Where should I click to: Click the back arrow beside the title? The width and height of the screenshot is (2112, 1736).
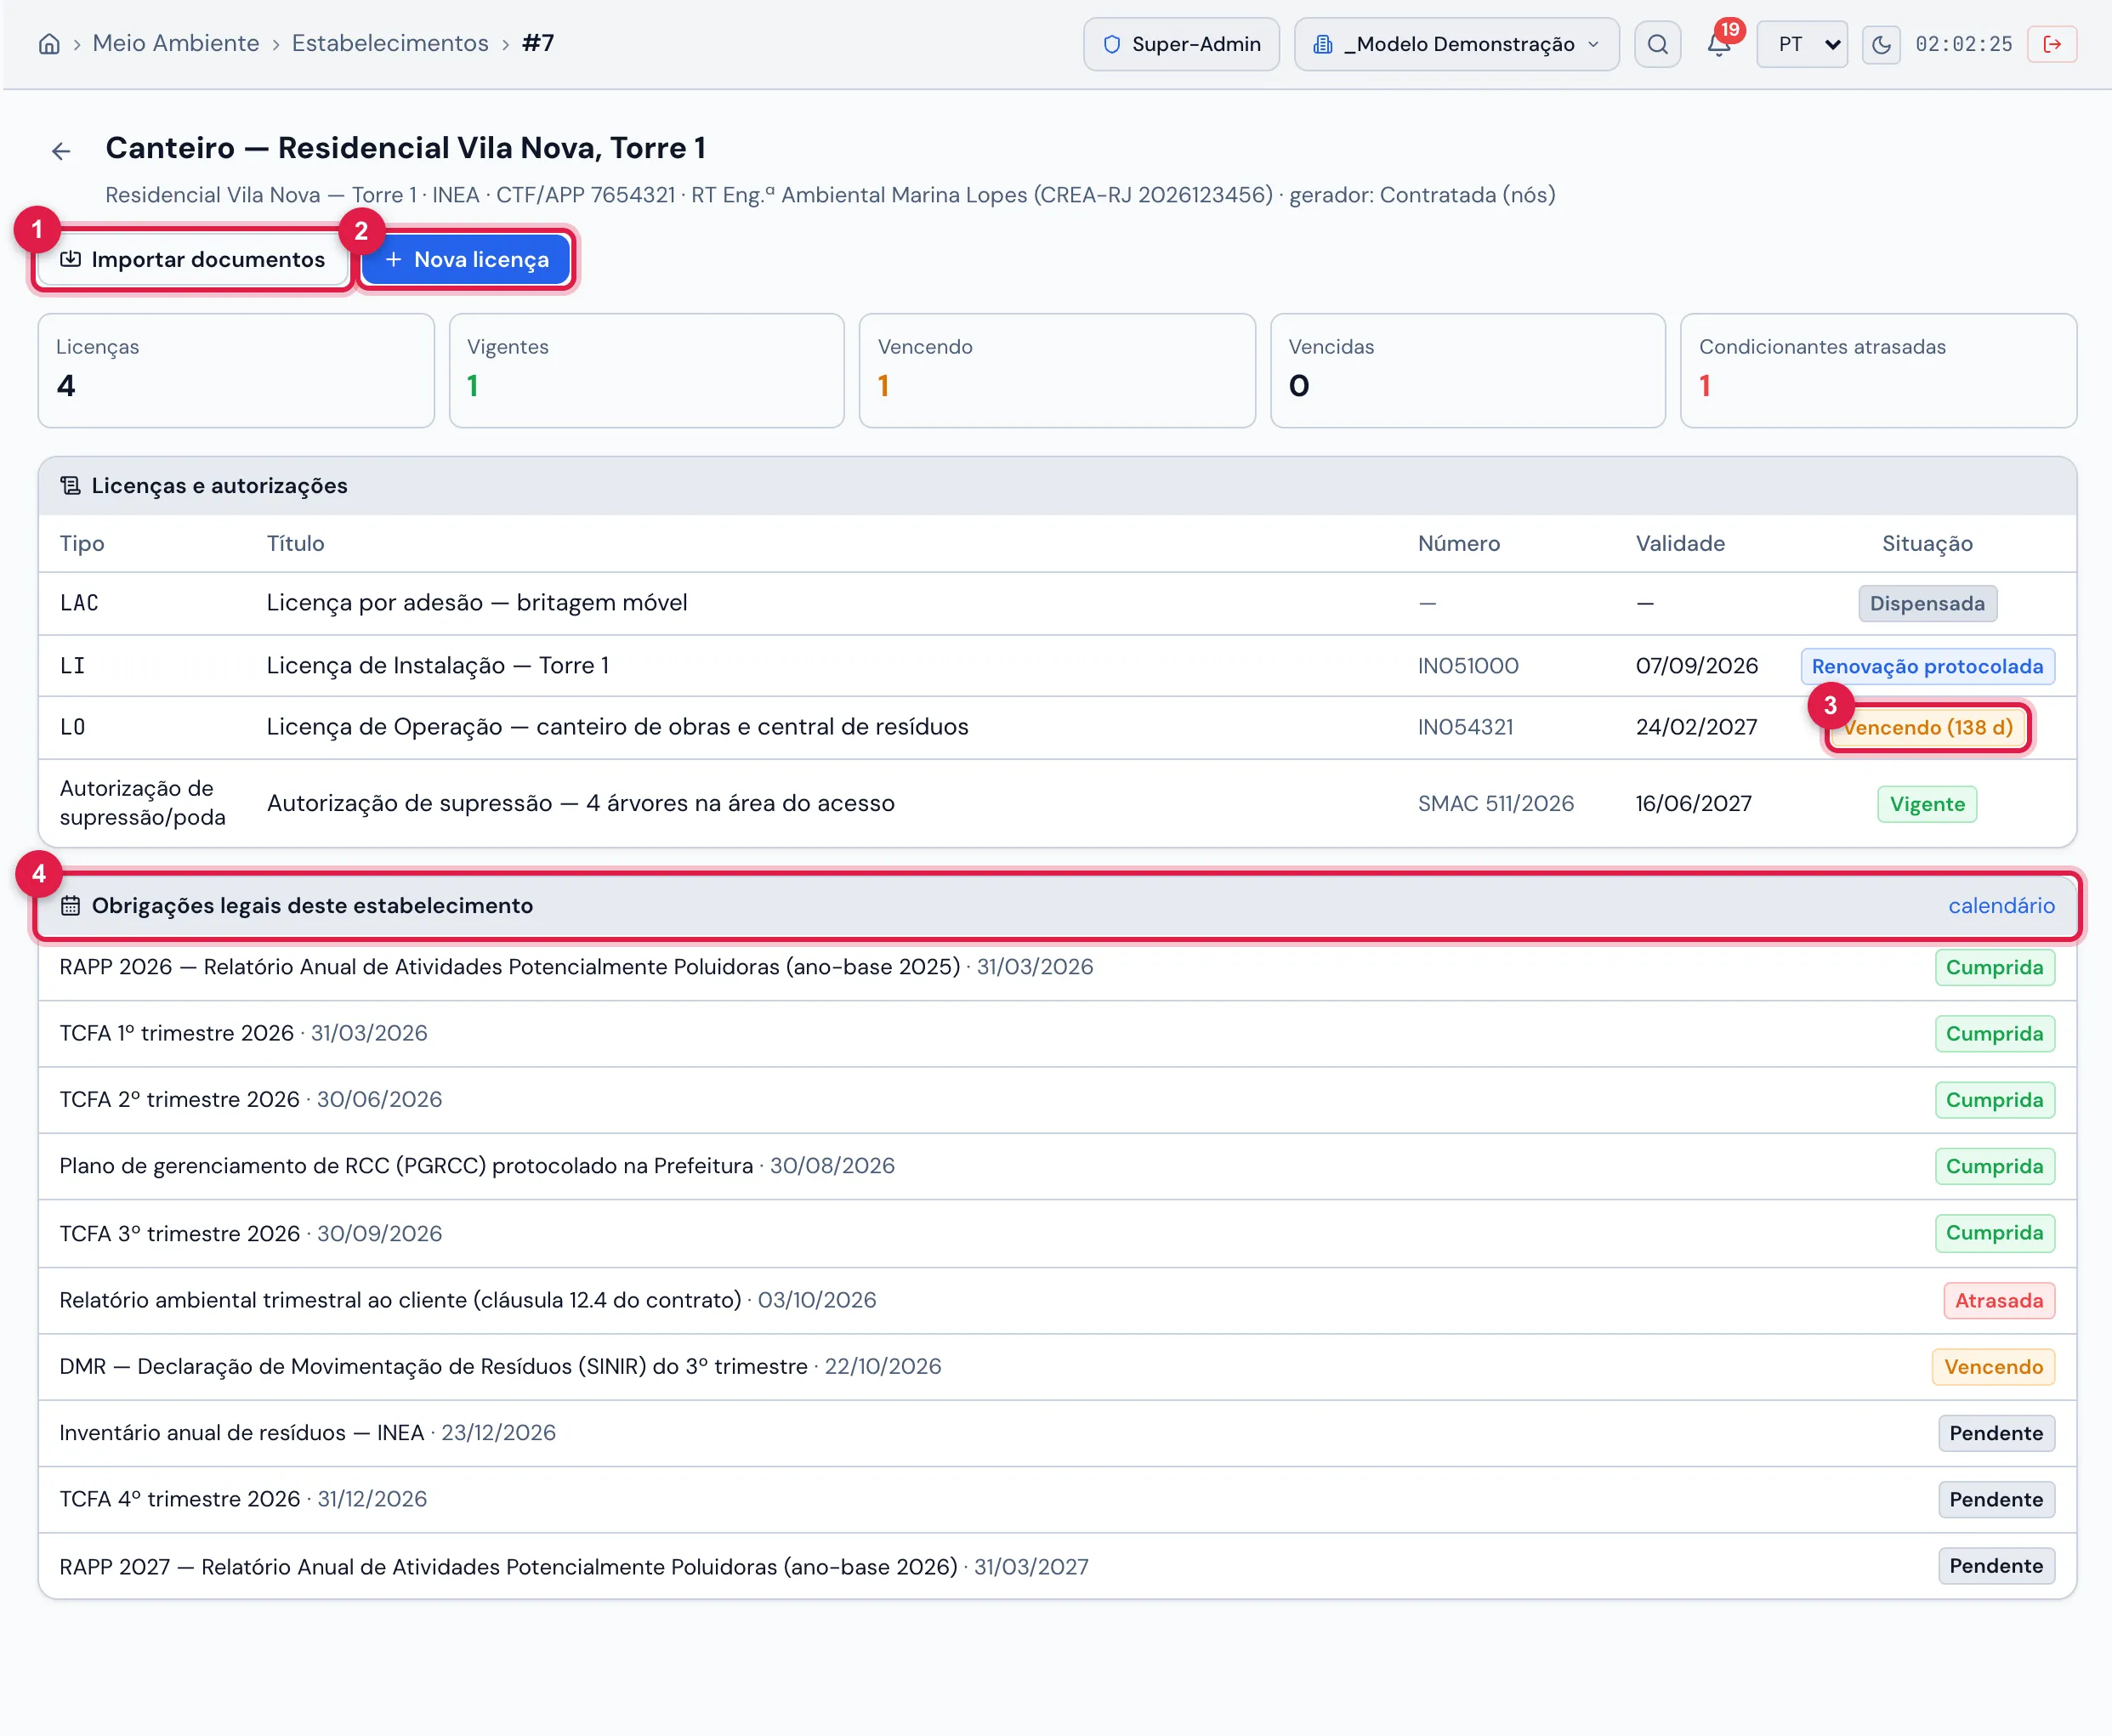61,151
